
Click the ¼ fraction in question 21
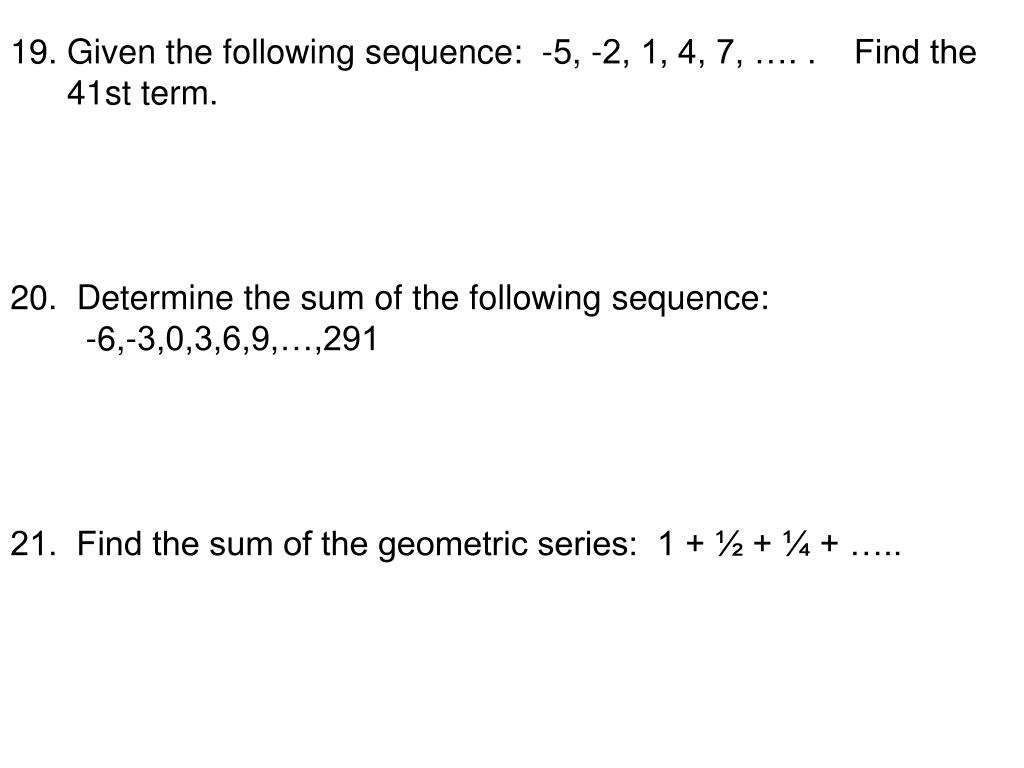coord(797,544)
